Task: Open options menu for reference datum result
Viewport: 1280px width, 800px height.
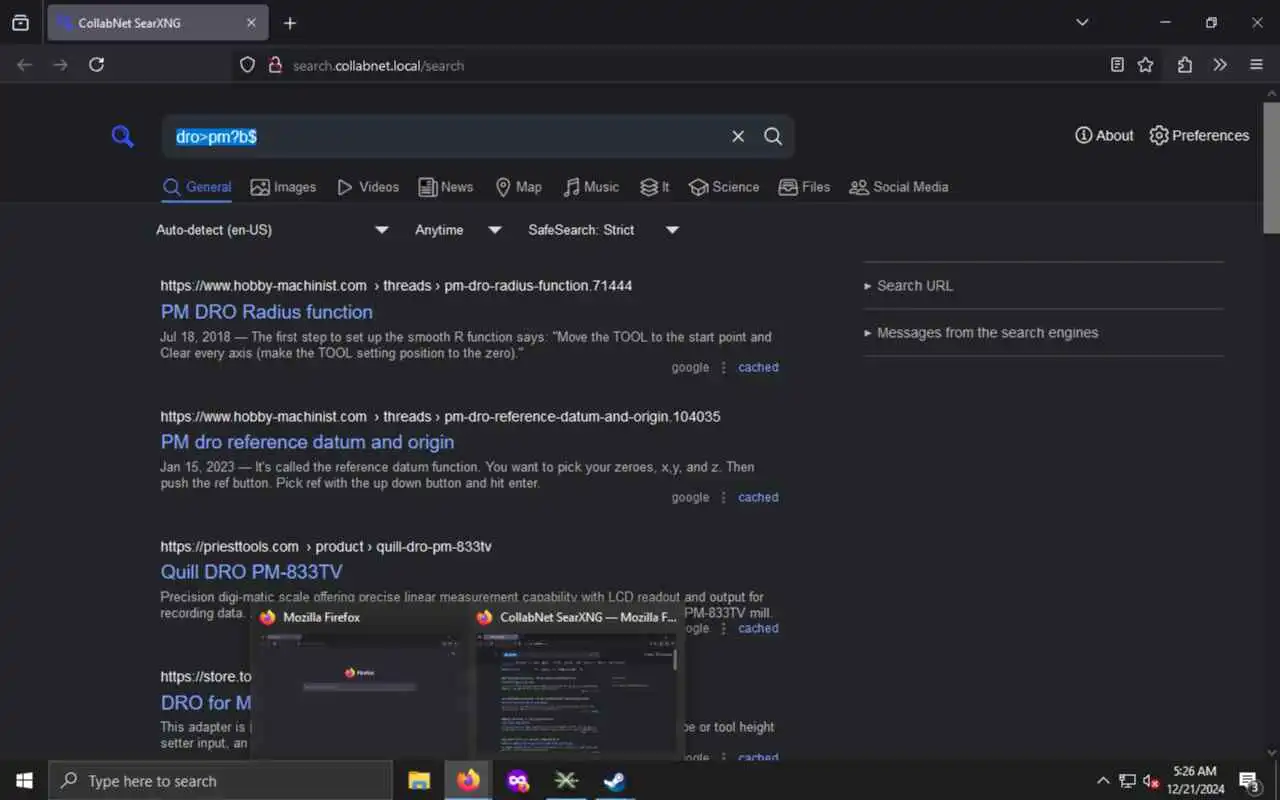Action: click(724, 497)
